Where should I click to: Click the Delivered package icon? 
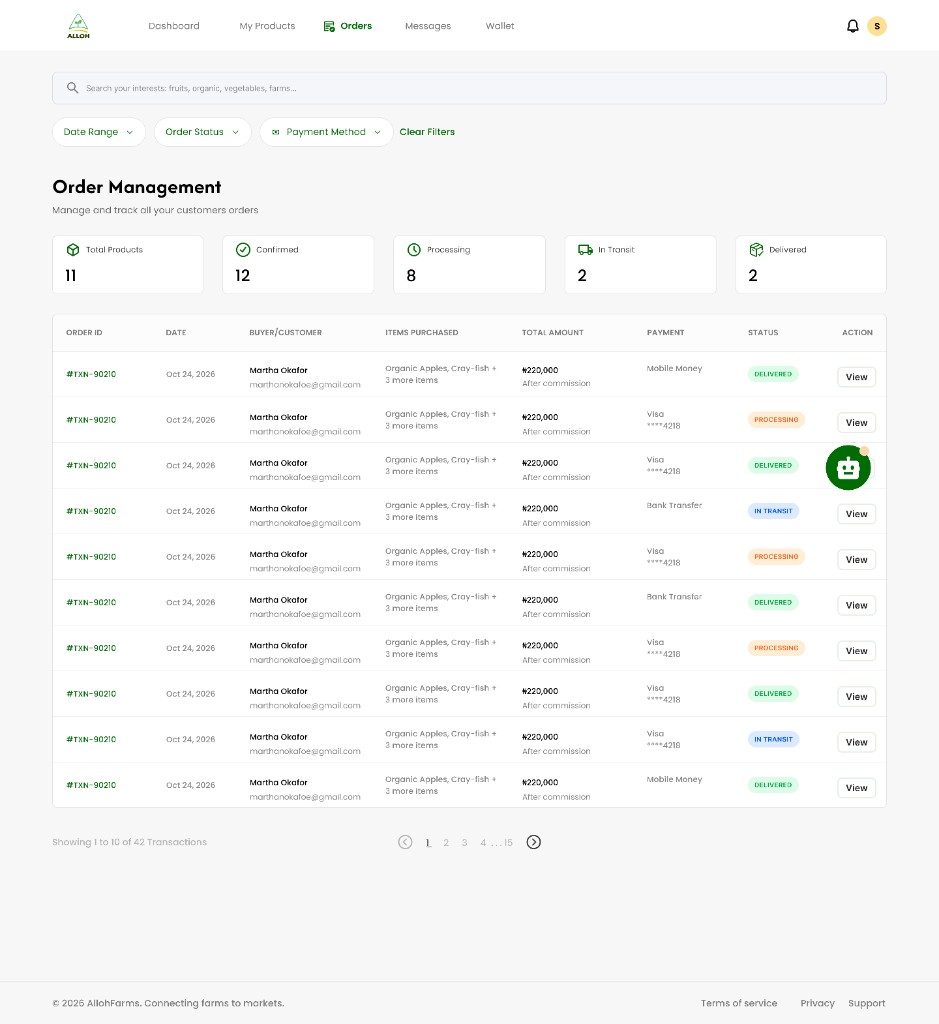pos(756,249)
